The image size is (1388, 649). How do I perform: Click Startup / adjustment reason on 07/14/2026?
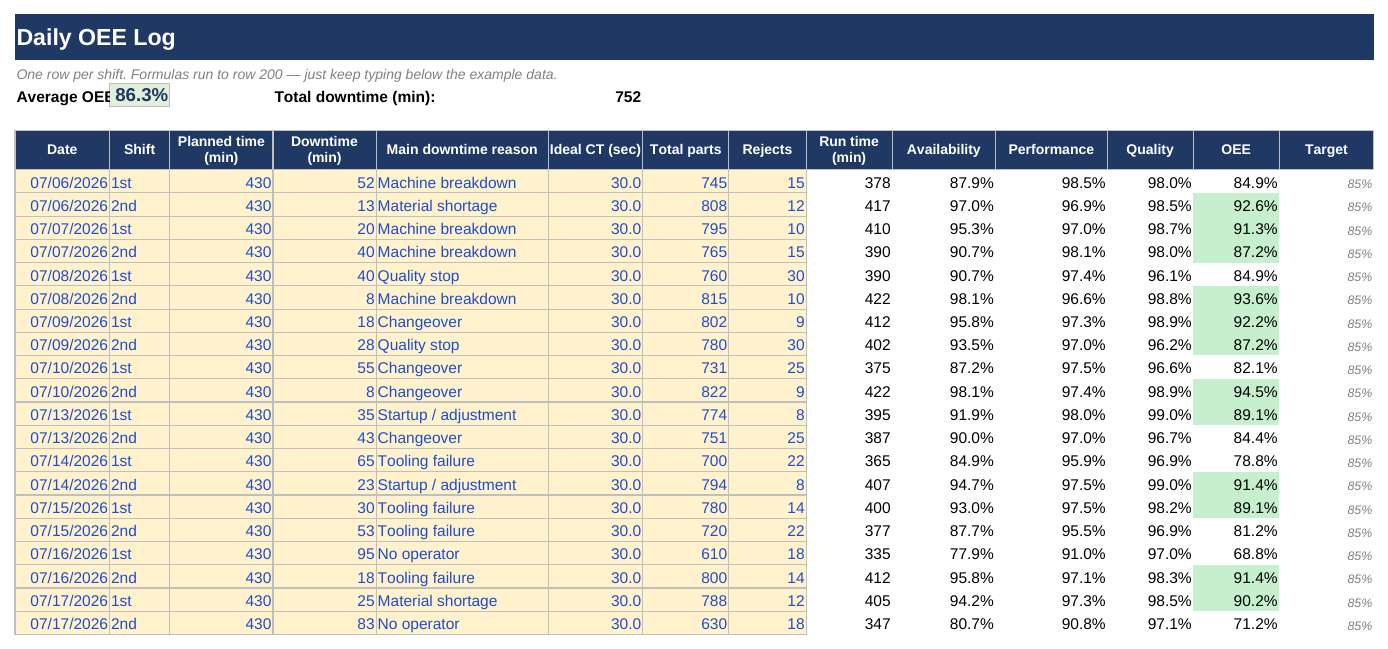tap(462, 485)
